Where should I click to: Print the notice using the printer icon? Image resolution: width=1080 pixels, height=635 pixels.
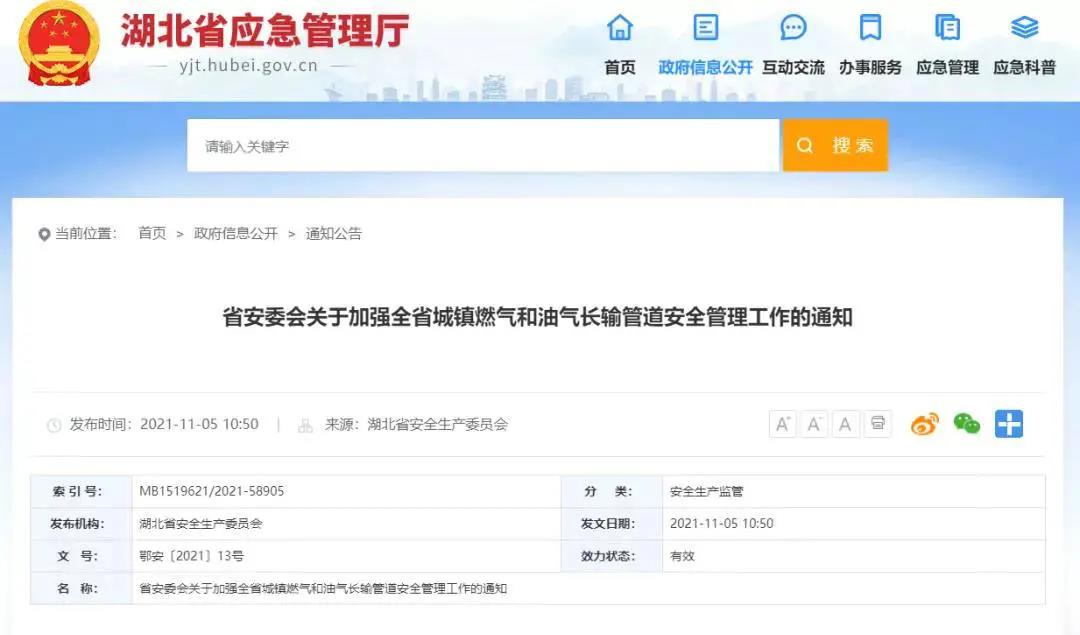coord(877,424)
